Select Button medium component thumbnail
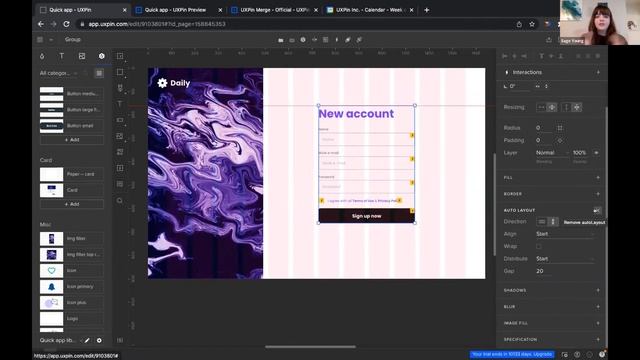The width and height of the screenshot is (640, 360). tap(51, 94)
